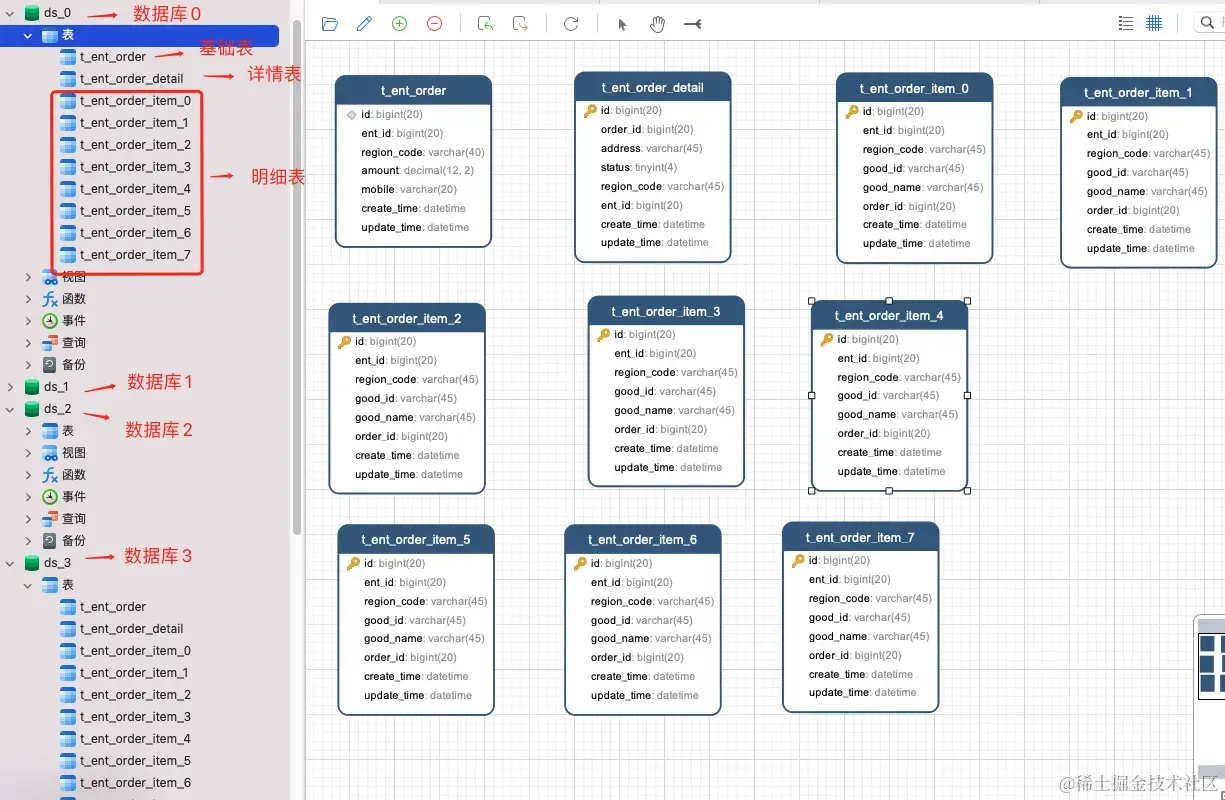The width and height of the screenshot is (1225, 800).
Task: Select the t_ent_order_item_3 diagram header
Action: click(666, 311)
